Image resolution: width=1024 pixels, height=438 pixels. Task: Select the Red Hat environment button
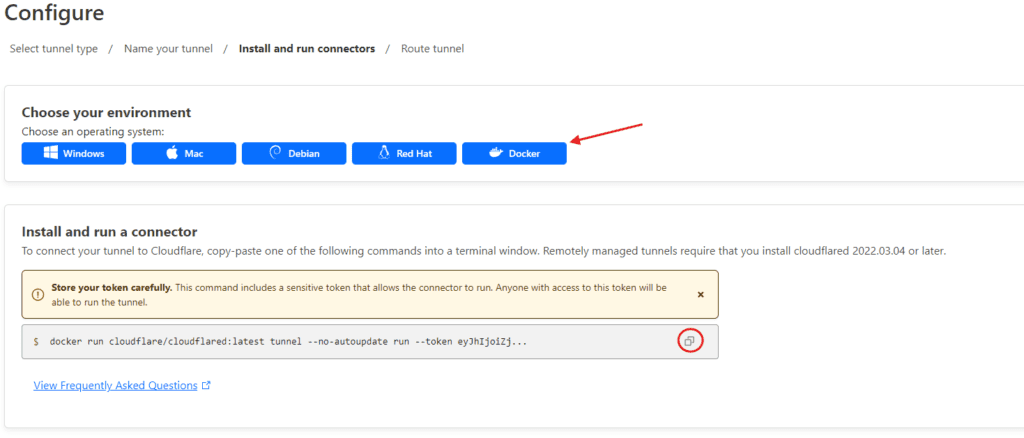tap(404, 153)
